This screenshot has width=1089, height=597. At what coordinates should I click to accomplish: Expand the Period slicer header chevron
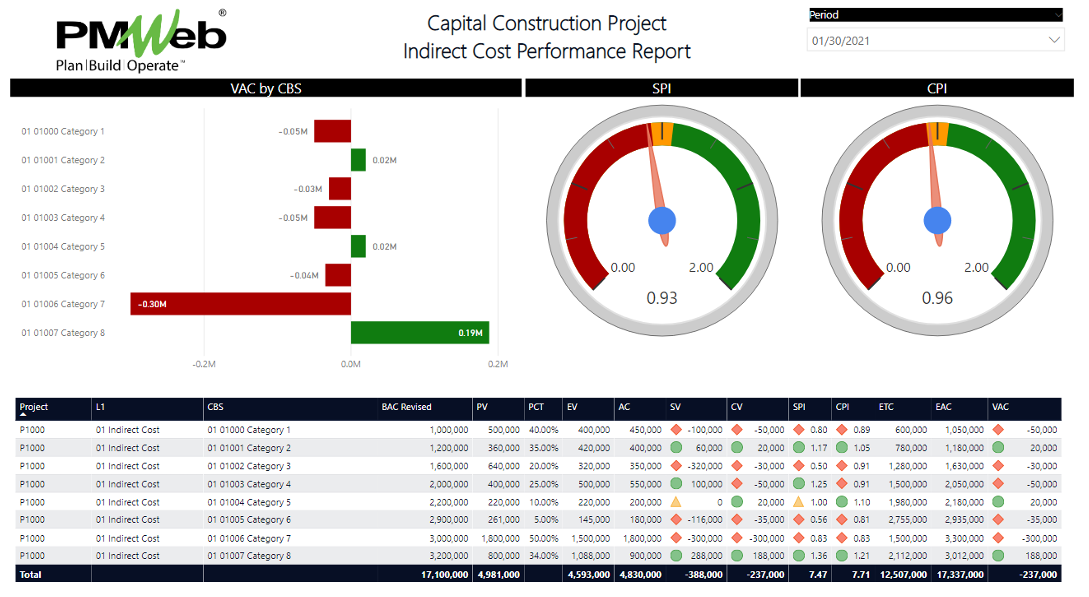[x=1057, y=15]
